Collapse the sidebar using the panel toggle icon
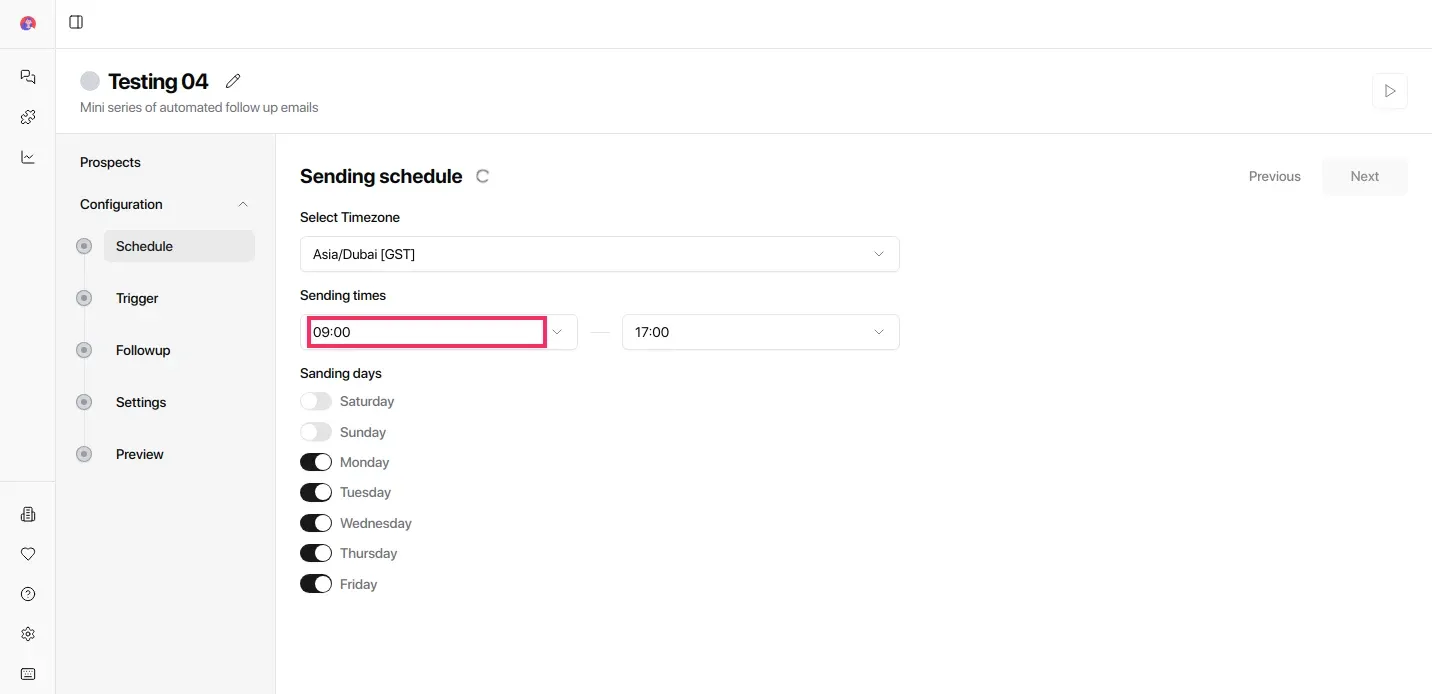This screenshot has width=1432, height=694. (75, 22)
